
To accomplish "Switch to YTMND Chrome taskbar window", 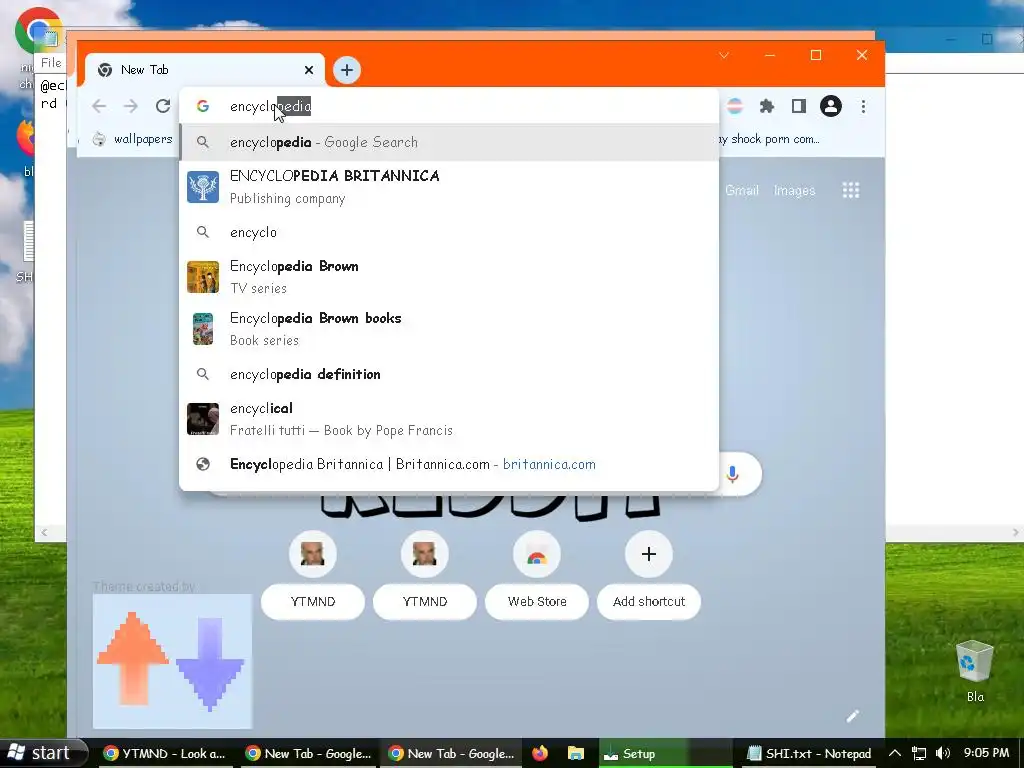I will pos(165,754).
